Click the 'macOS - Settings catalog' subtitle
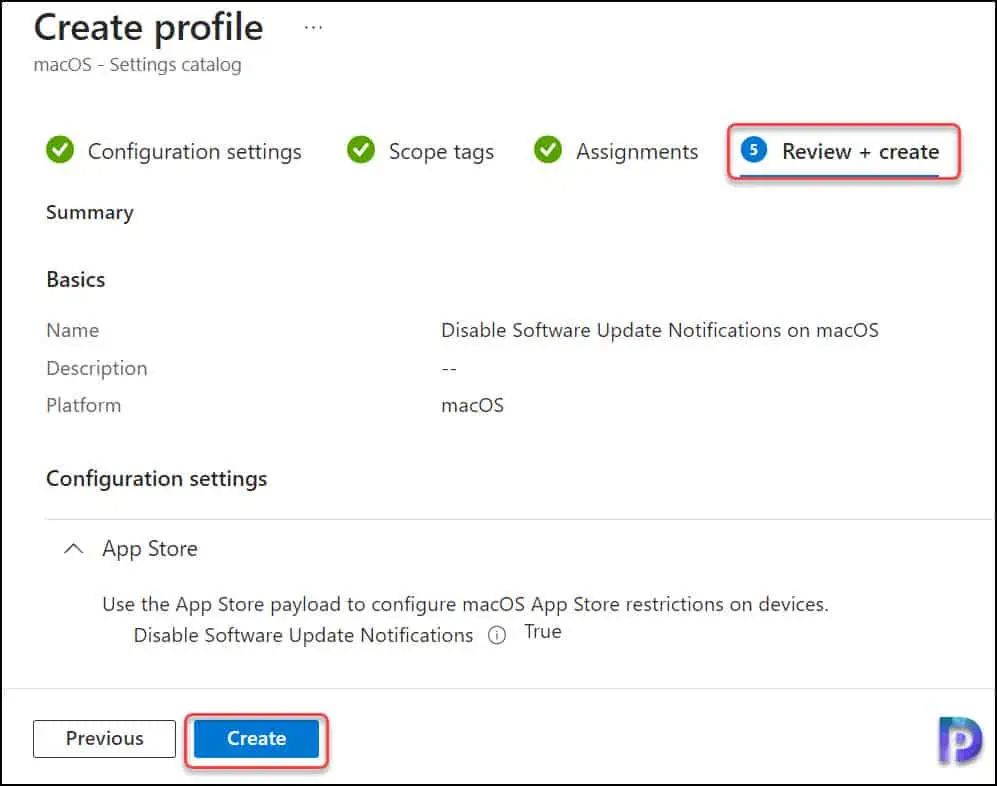 pyautogui.click(x=137, y=65)
